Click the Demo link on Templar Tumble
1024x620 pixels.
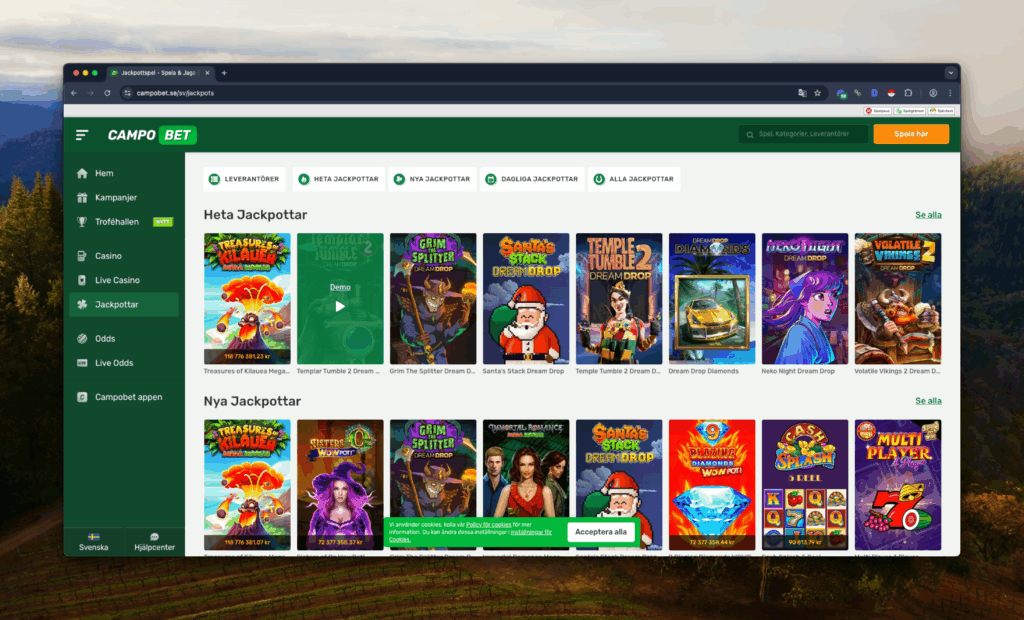(340, 287)
